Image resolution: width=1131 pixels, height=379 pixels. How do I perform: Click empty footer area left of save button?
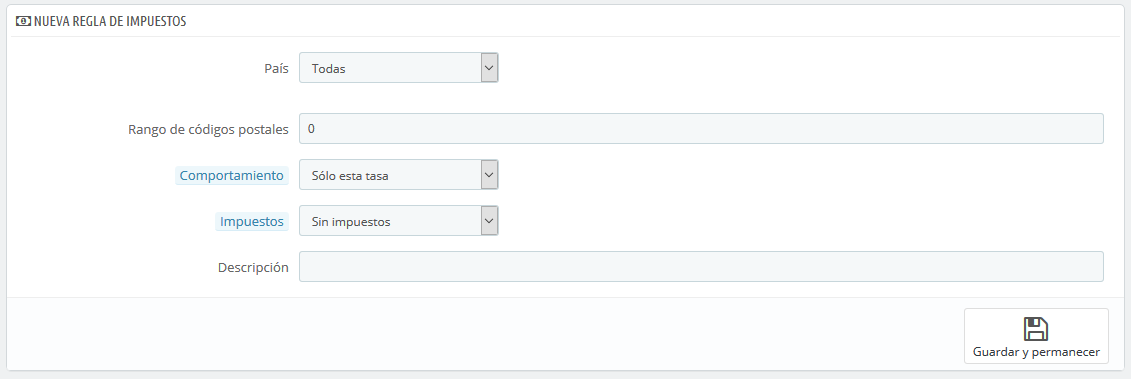coord(483,336)
